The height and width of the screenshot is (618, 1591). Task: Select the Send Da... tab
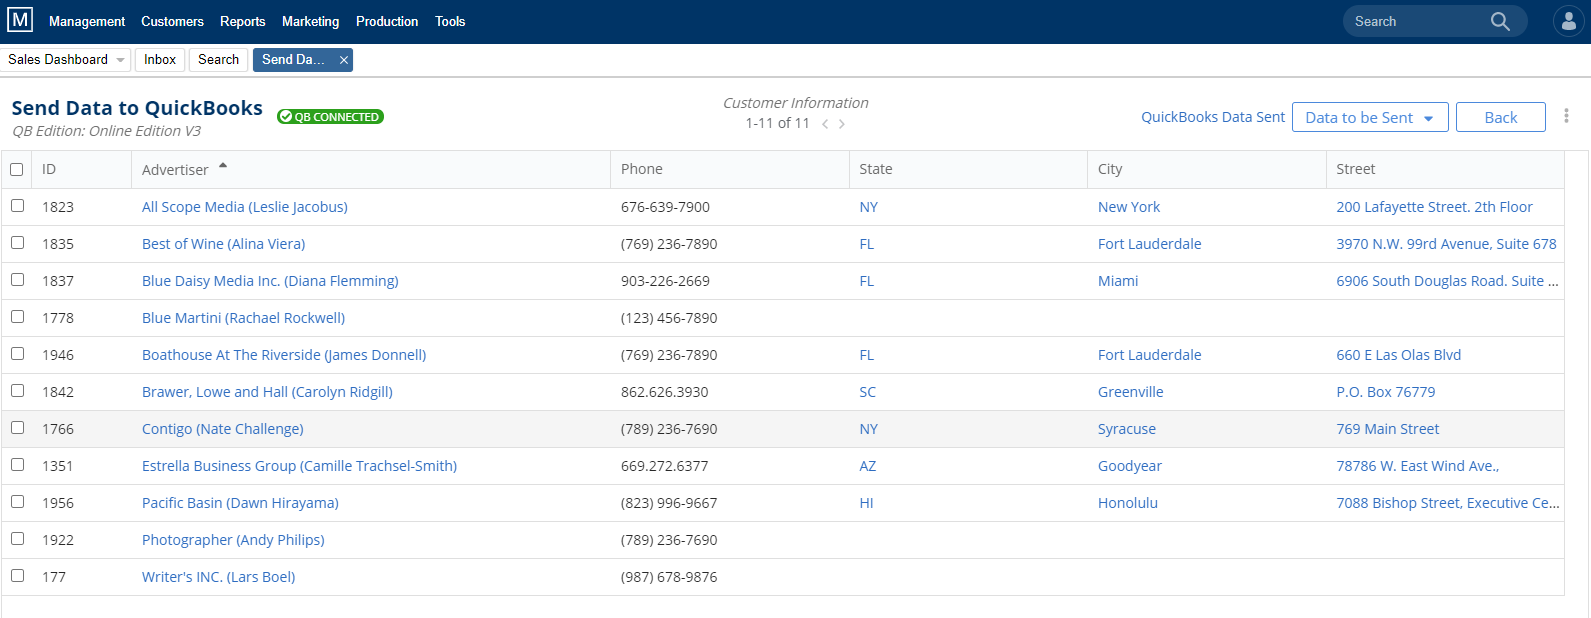point(293,60)
